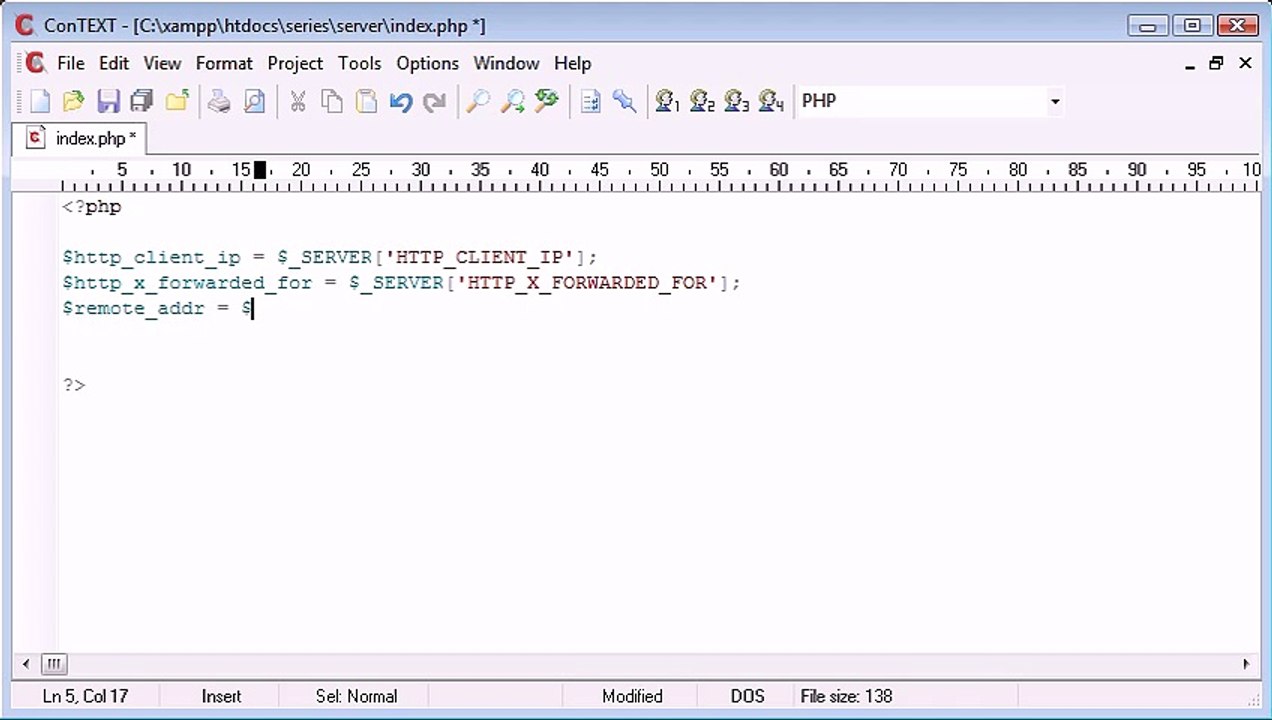This screenshot has width=1272, height=720.
Task: Open the Options menu
Action: pos(427,63)
